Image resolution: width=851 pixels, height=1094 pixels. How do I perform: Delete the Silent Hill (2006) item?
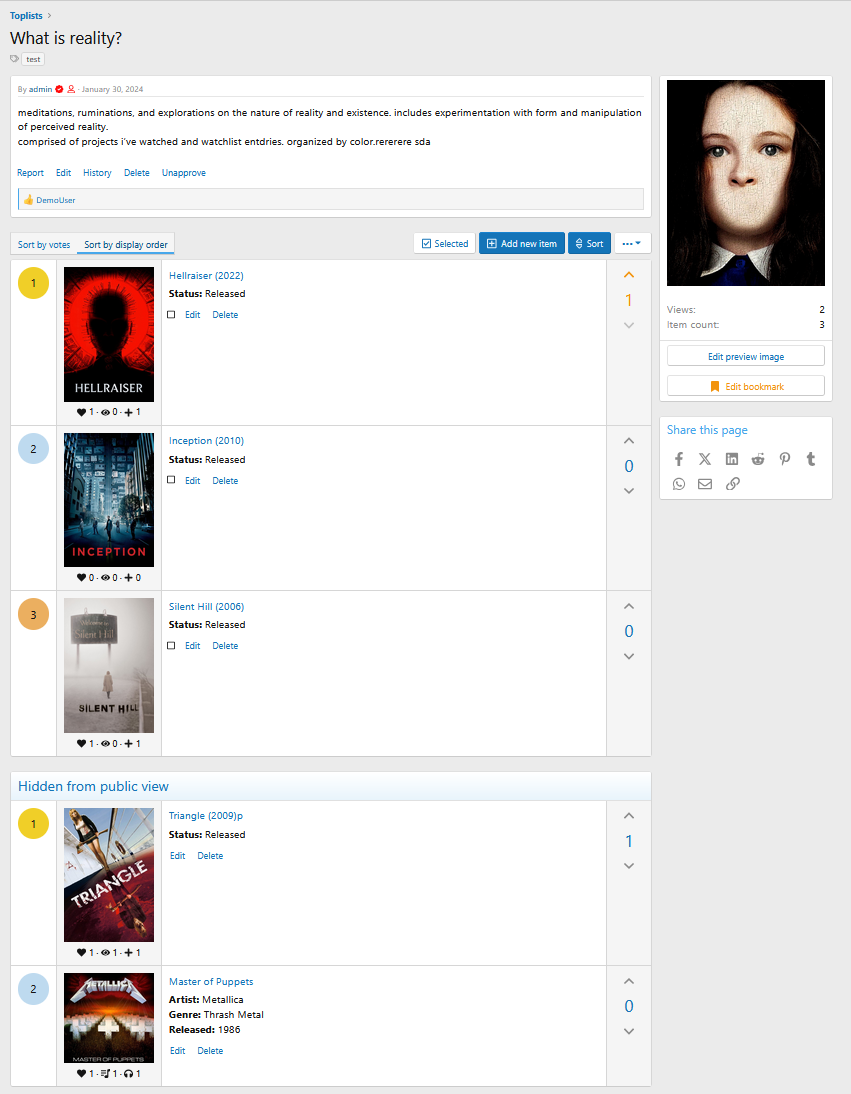coord(225,646)
